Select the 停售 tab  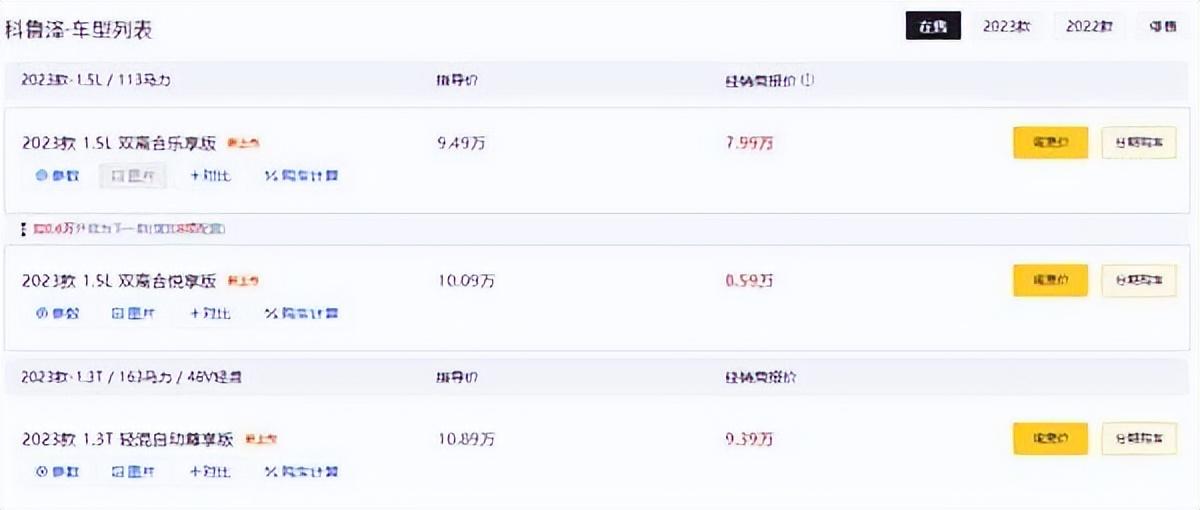click(1162, 27)
